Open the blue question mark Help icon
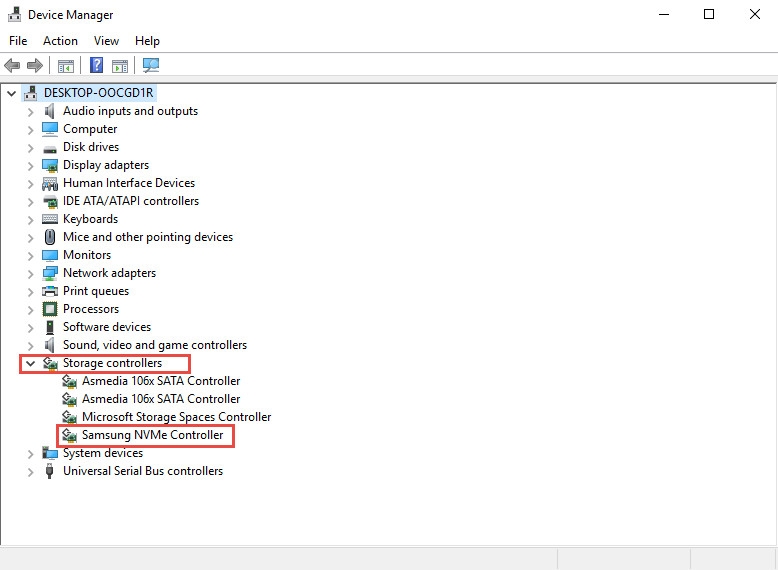Image resolution: width=778 pixels, height=570 pixels. tap(96, 65)
